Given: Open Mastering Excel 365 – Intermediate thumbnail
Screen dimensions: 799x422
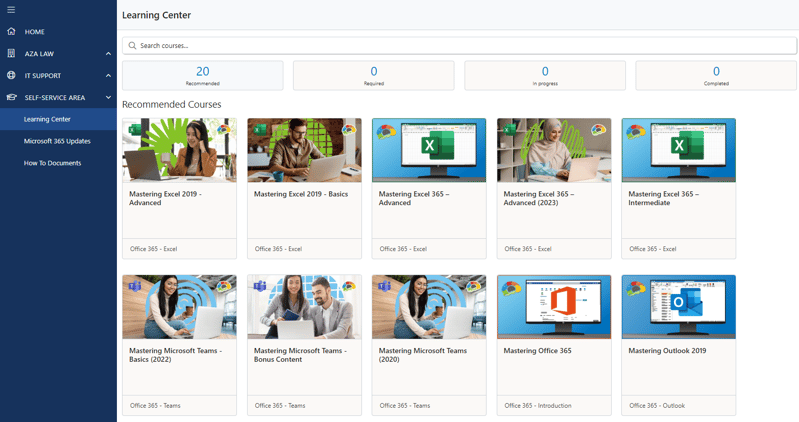Looking at the screenshot, I should pyautogui.click(x=679, y=150).
